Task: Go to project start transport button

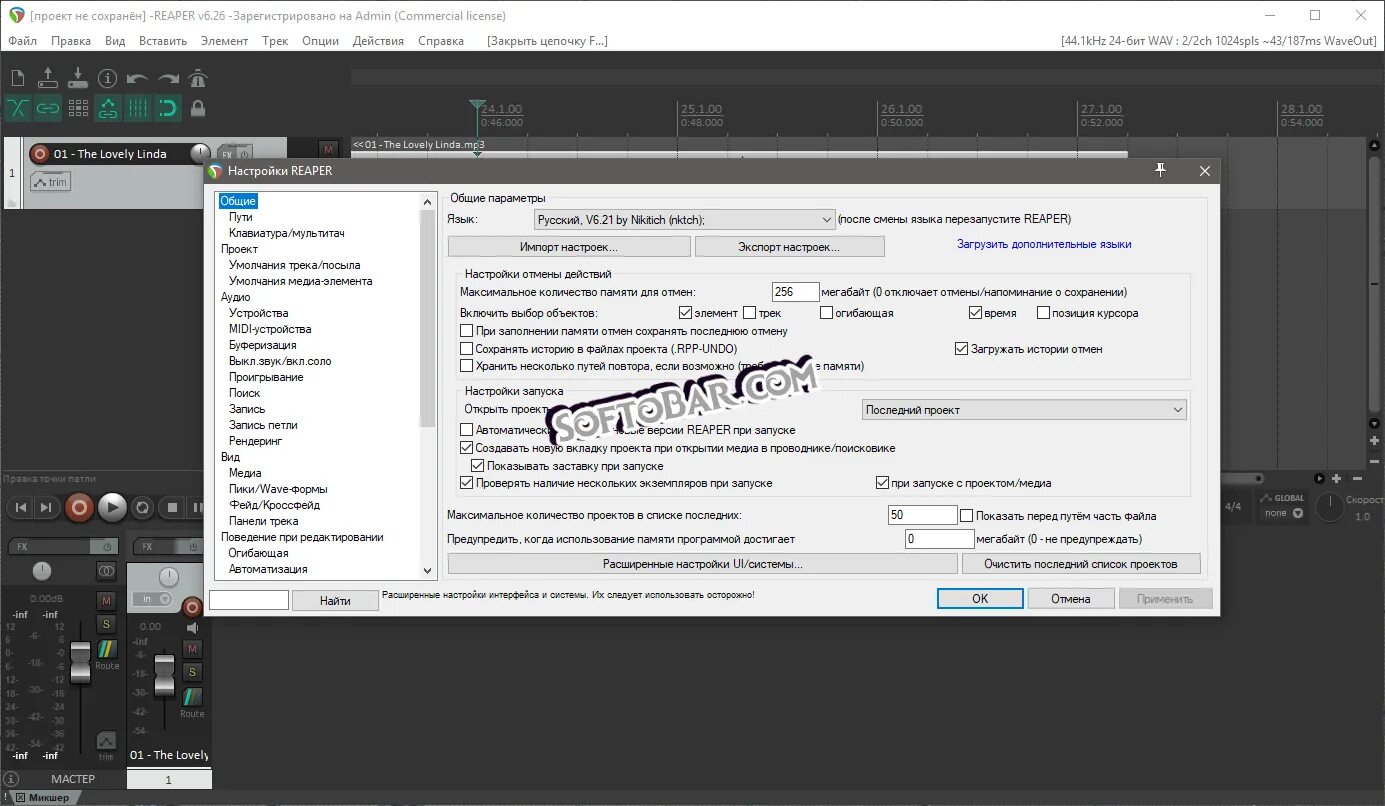Action: 20,508
